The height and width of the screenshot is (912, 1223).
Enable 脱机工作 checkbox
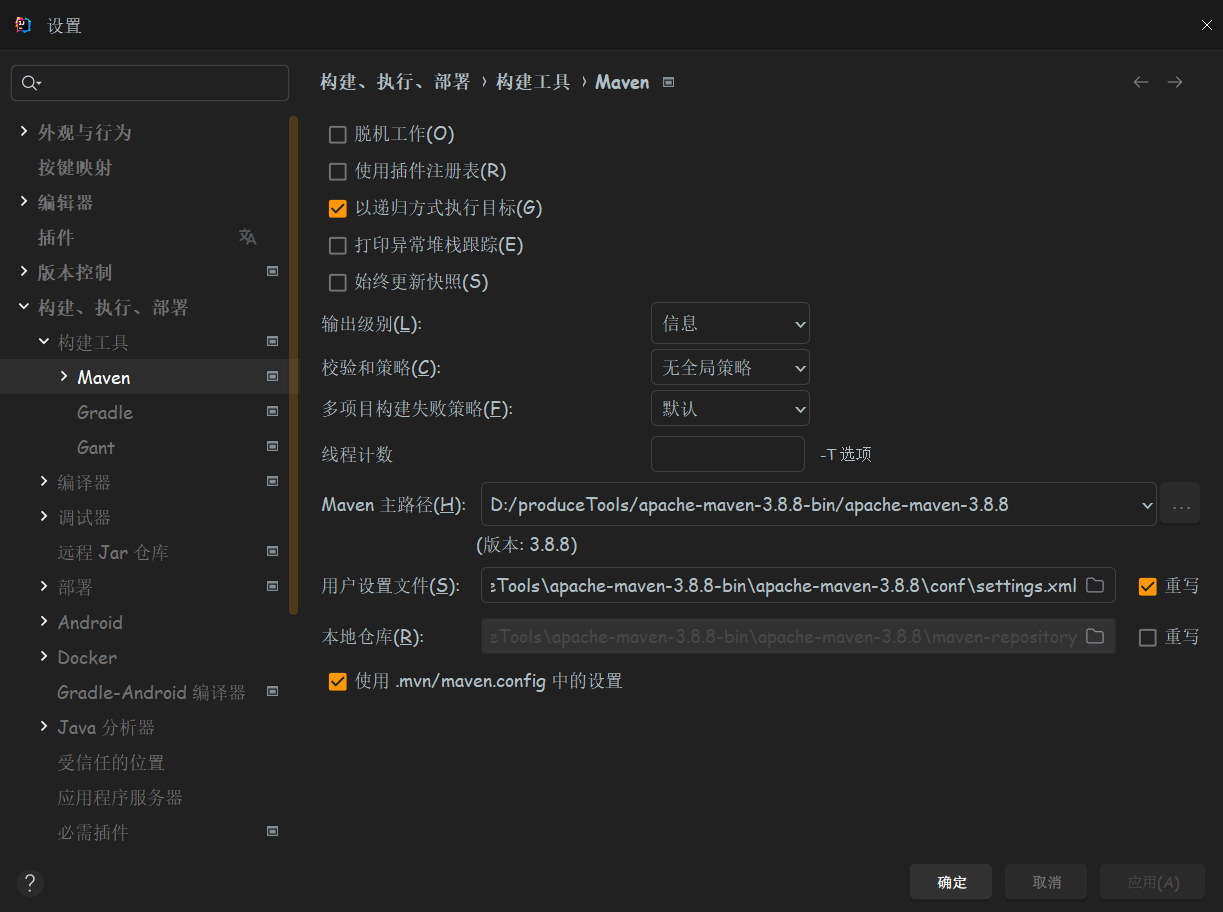(338, 134)
